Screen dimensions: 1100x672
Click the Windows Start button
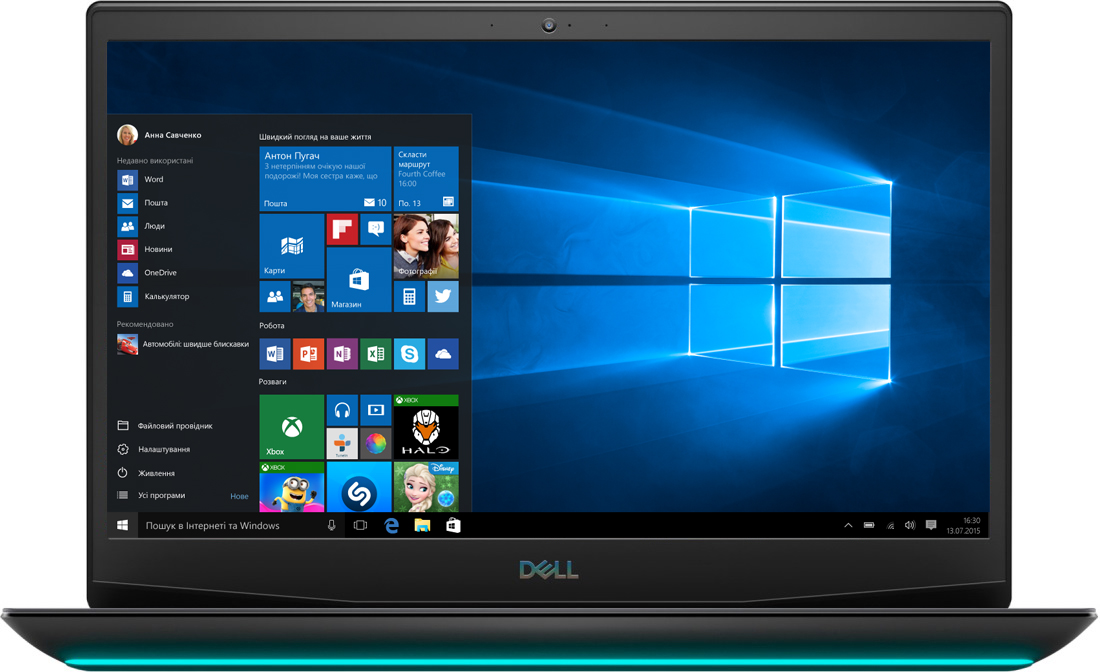point(123,525)
